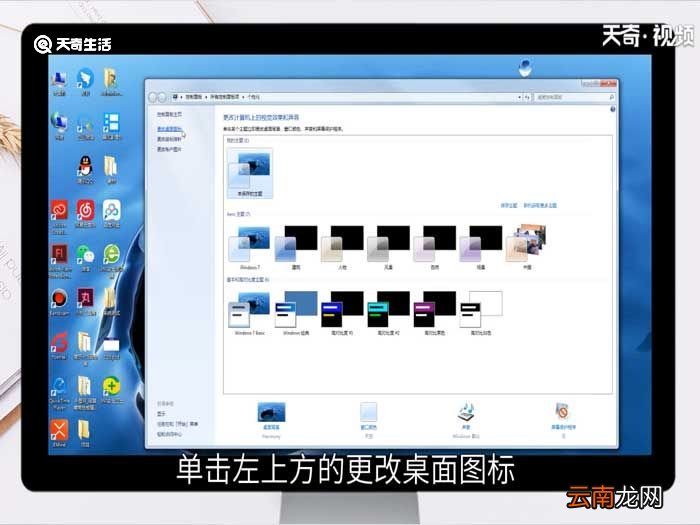Image resolution: width=700 pixels, height=525 pixels.
Task: Click Ease of Access Center sidebar link
Action: [x=169, y=434]
